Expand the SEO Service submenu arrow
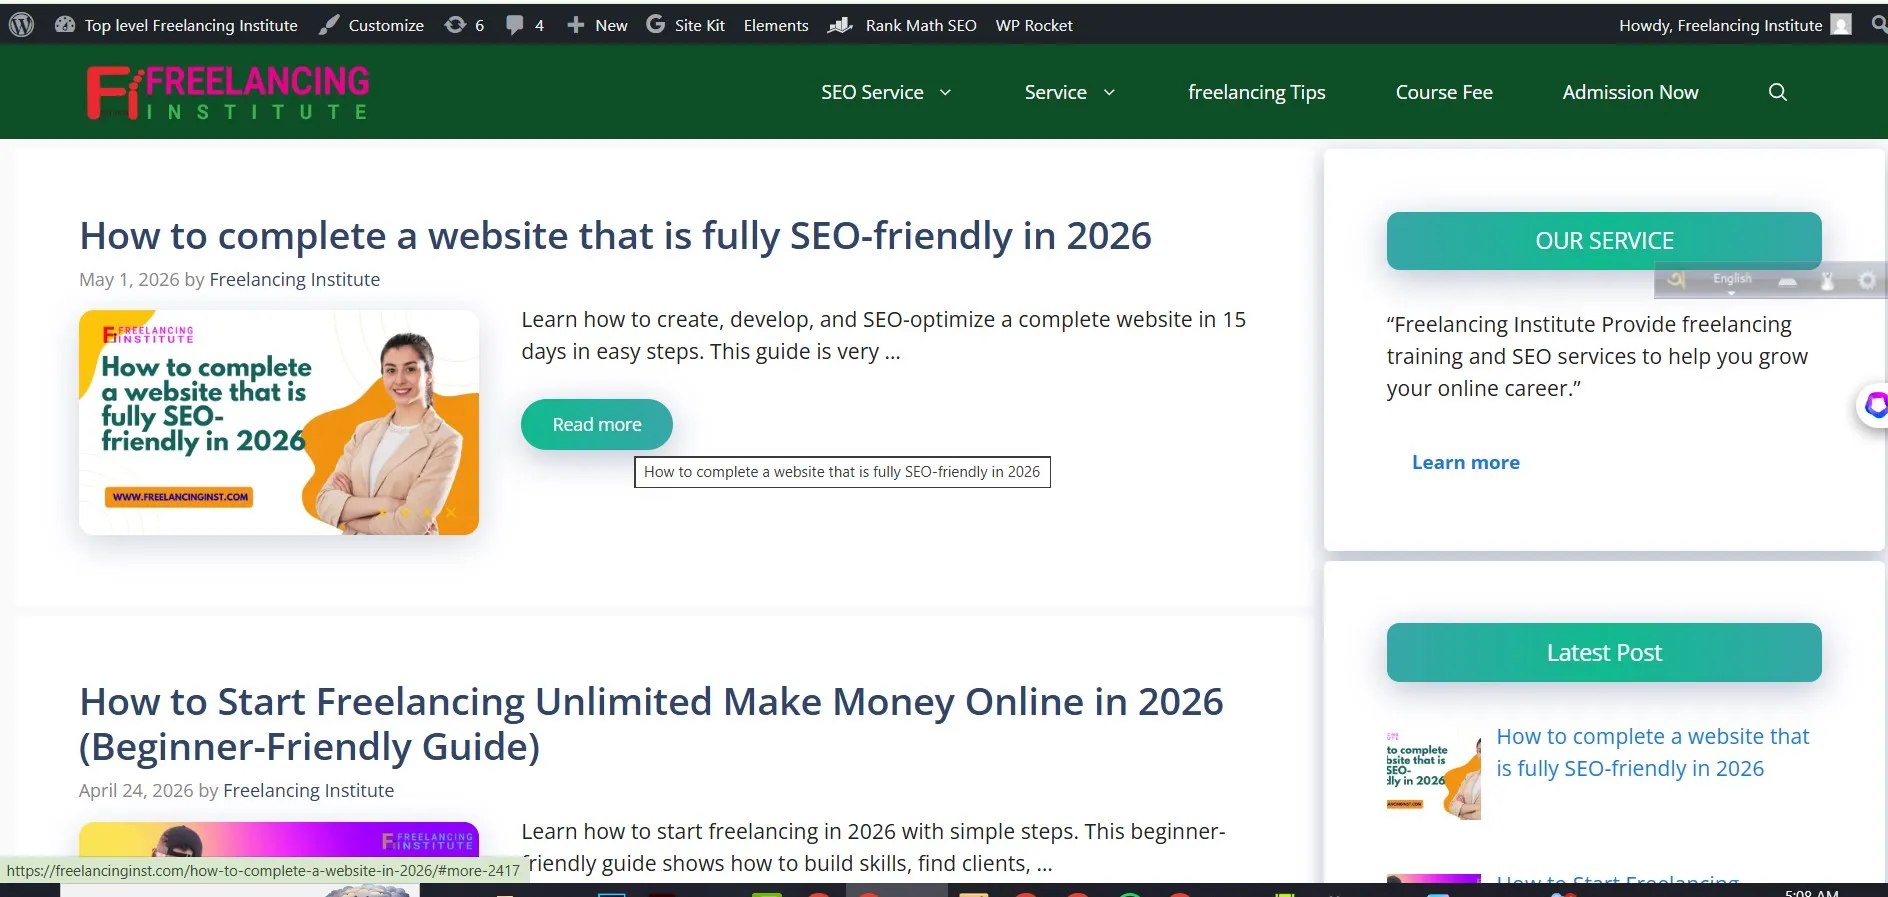Screen dimensions: 1888x897 point(945,93)
